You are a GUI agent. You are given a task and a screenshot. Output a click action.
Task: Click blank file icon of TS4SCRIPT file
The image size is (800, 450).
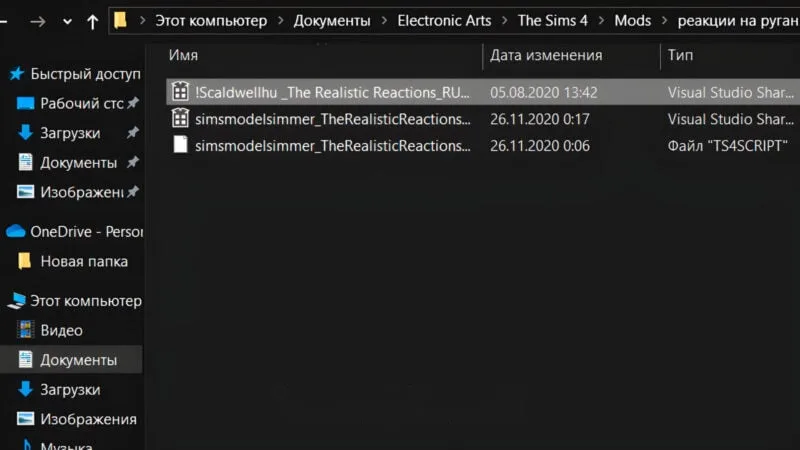[180, 144]
